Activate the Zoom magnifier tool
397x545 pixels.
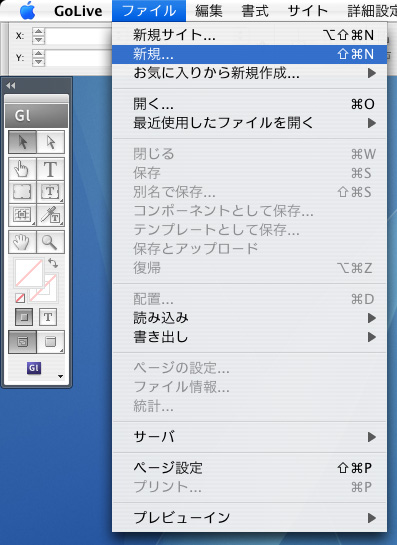click(51, 242)
